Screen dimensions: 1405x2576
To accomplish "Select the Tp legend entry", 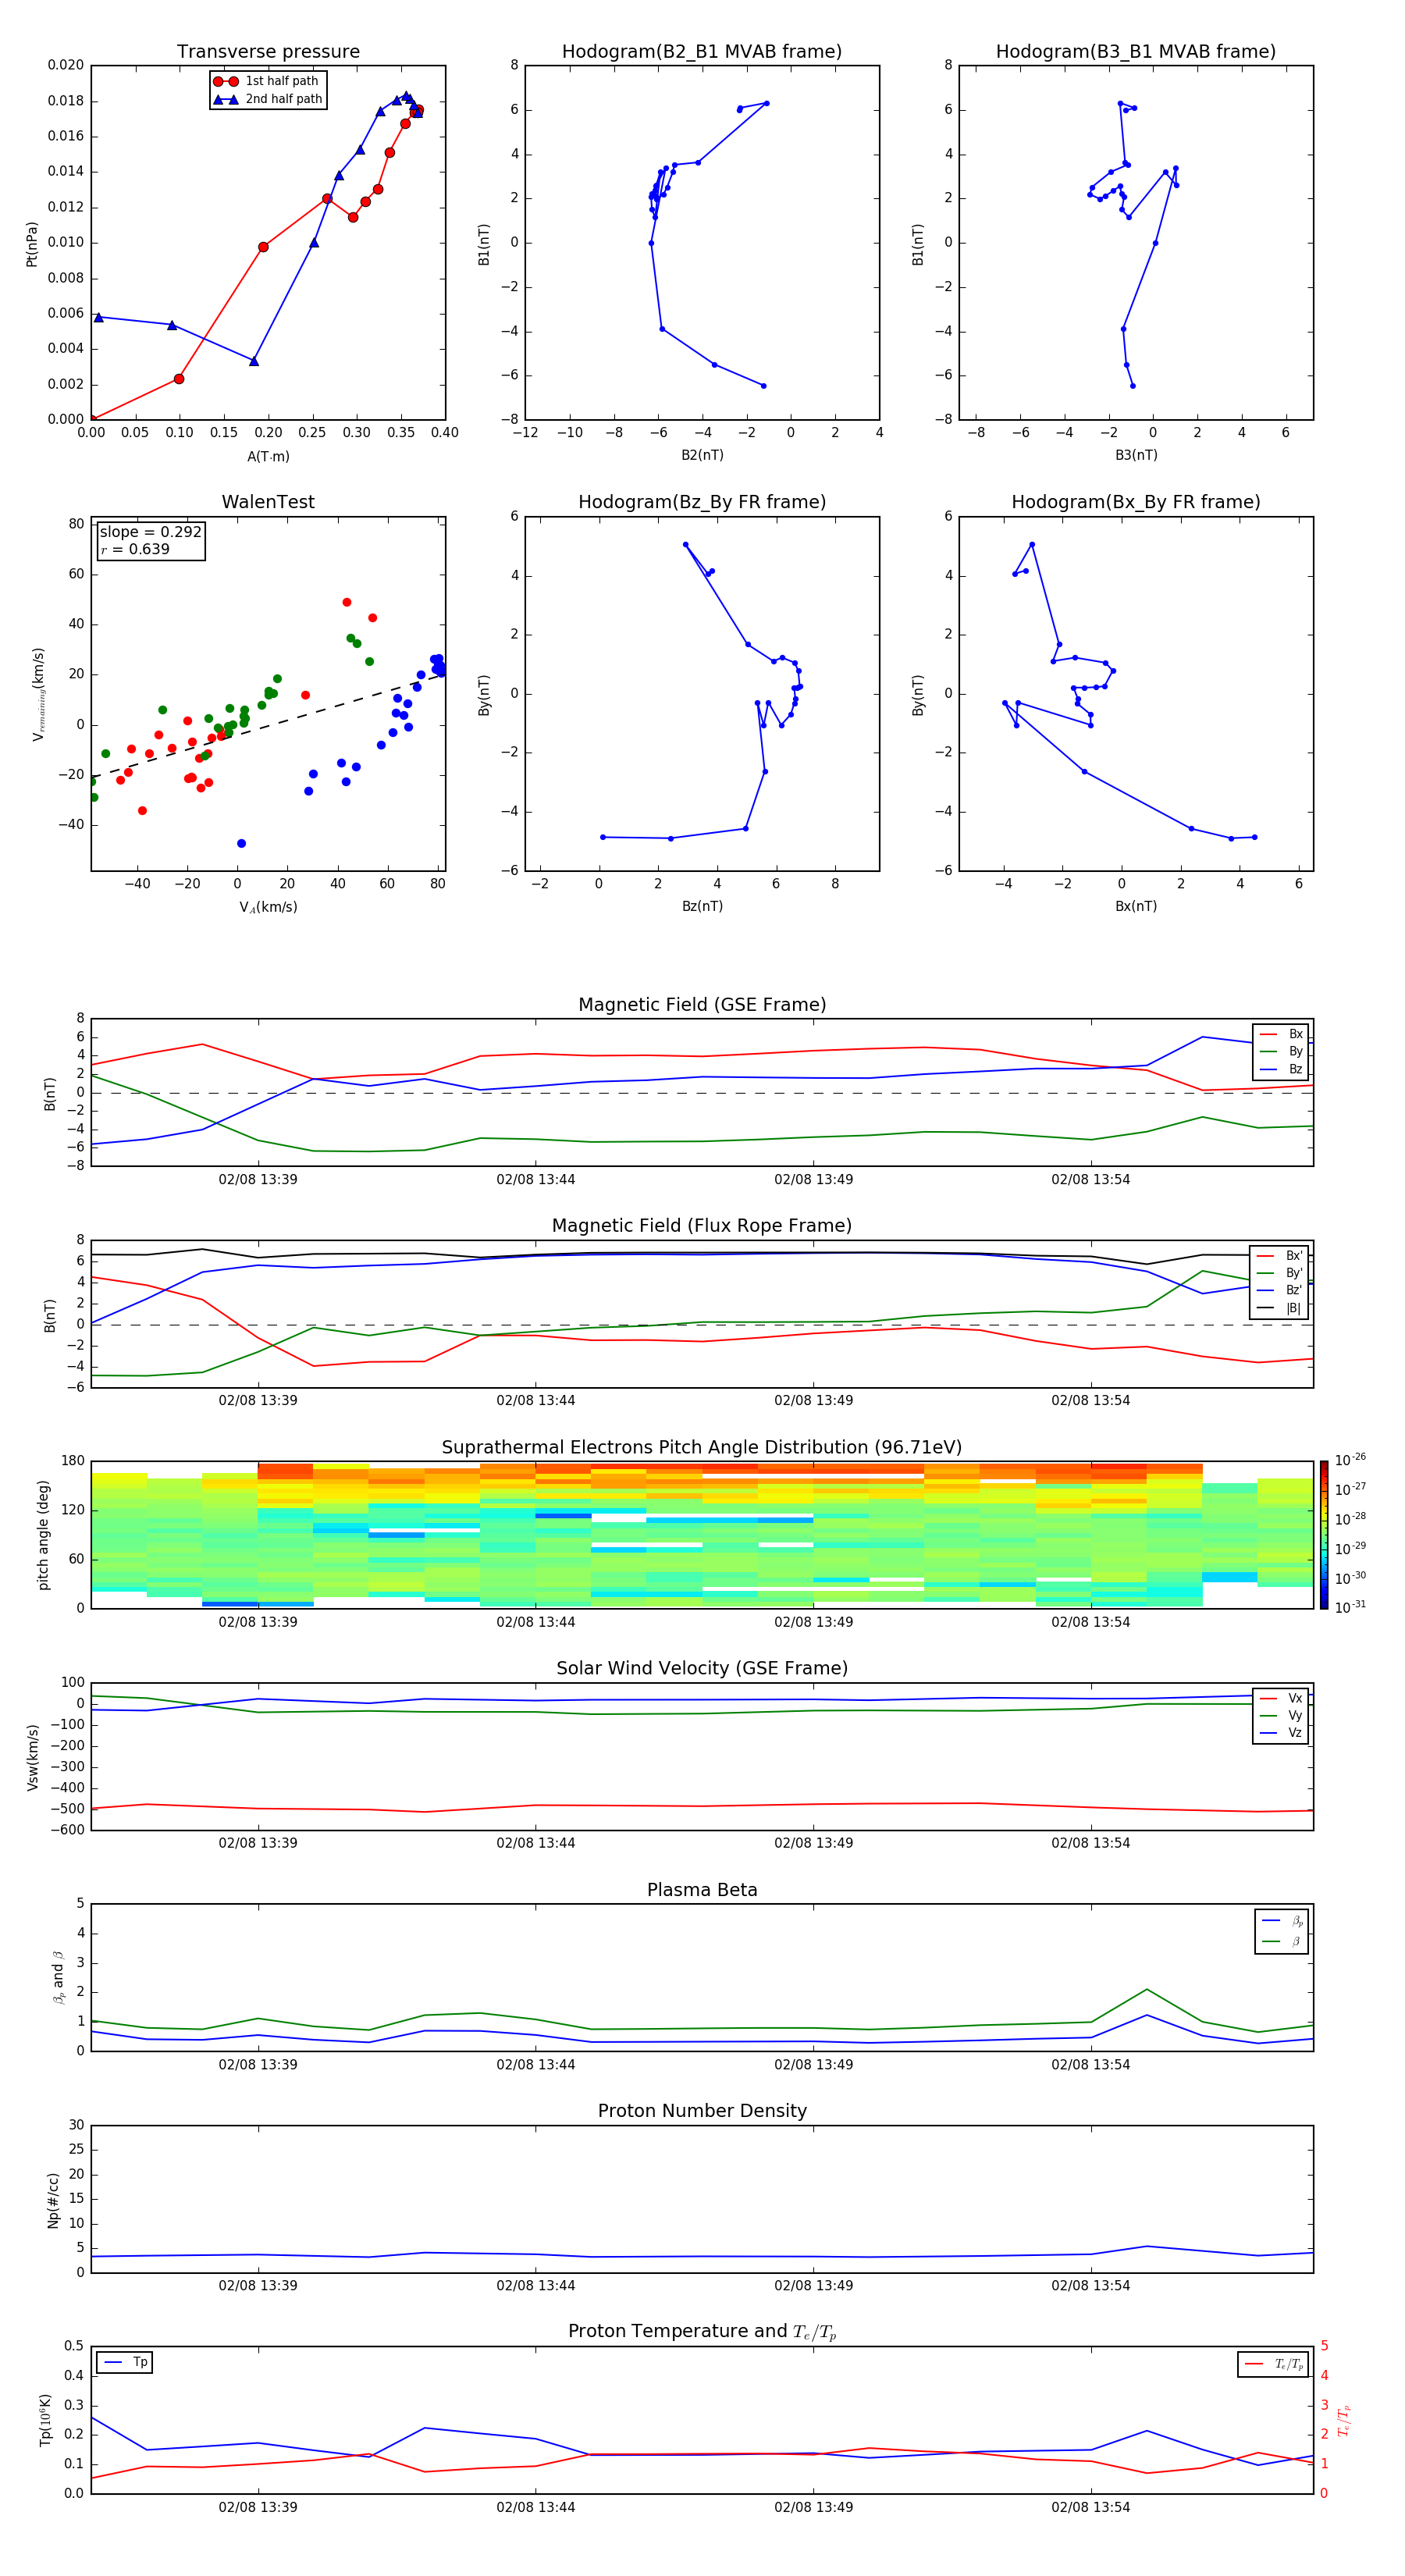I will click(x=125, y=2362).
